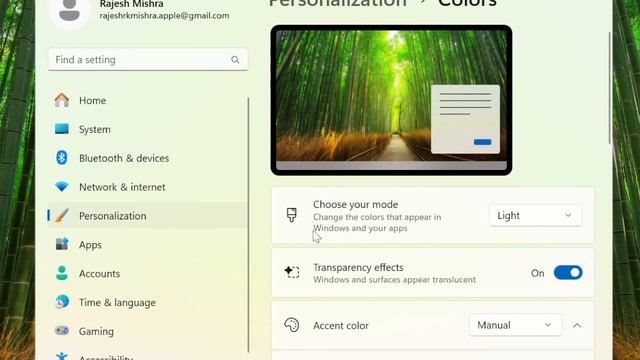Click the Accent color palette icon
This screenshot has width=640, height=360.
pos(291,325)
